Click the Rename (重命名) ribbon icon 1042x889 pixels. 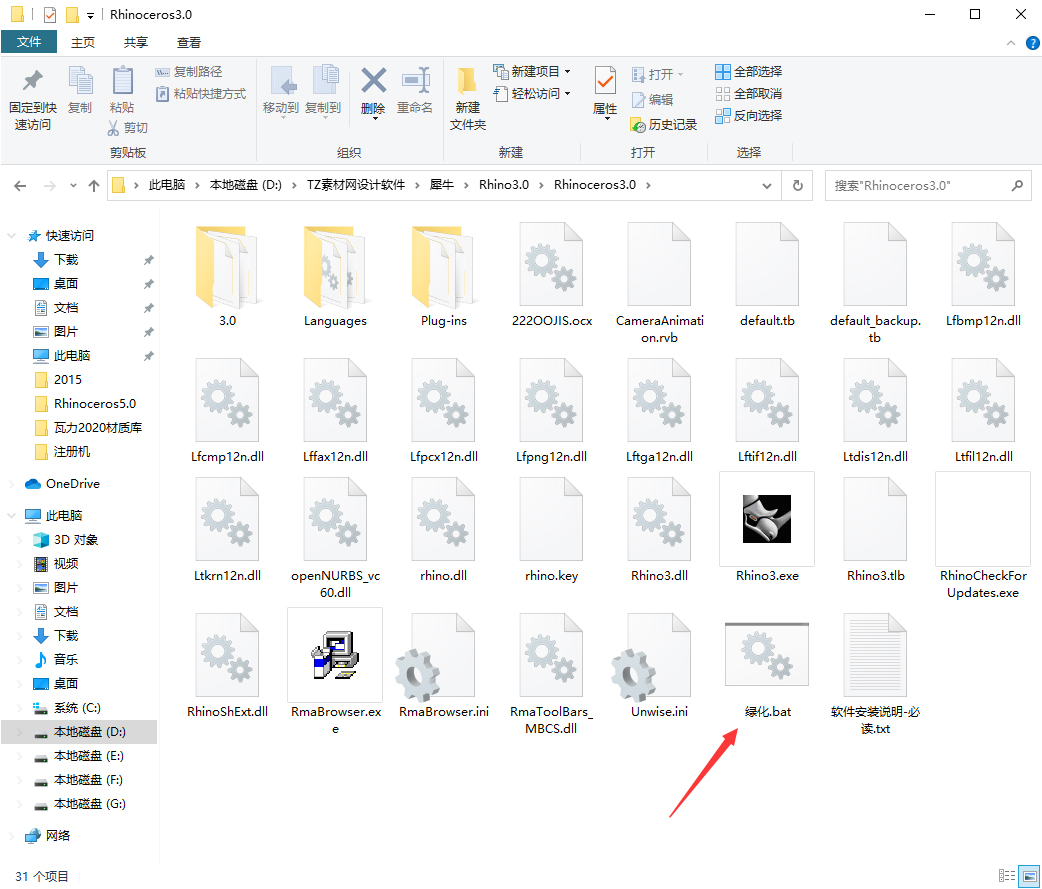415,90
